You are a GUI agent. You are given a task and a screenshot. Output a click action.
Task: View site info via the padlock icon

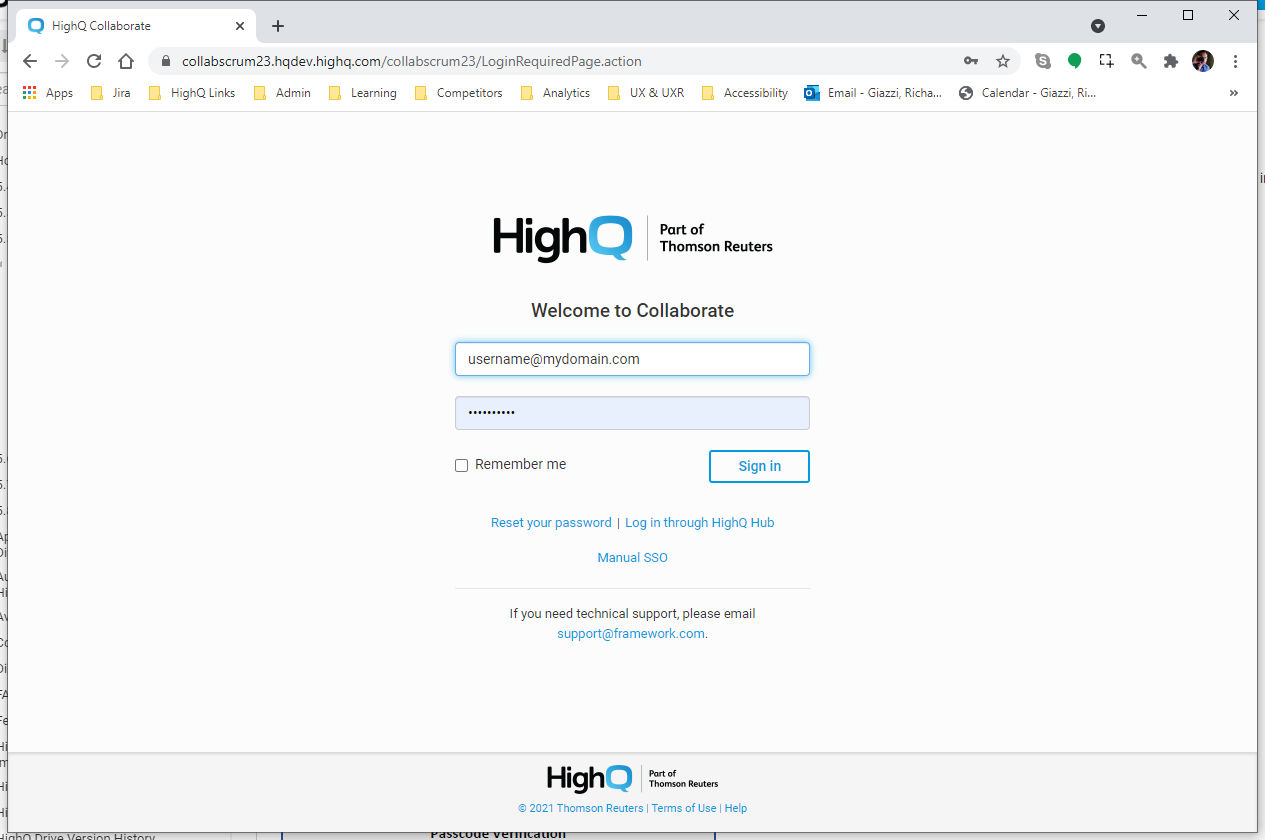pos(166,61)
